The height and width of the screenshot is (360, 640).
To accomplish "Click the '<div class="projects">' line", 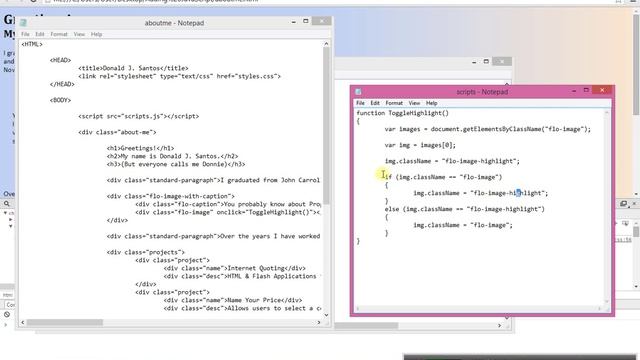I will (146, 252).
